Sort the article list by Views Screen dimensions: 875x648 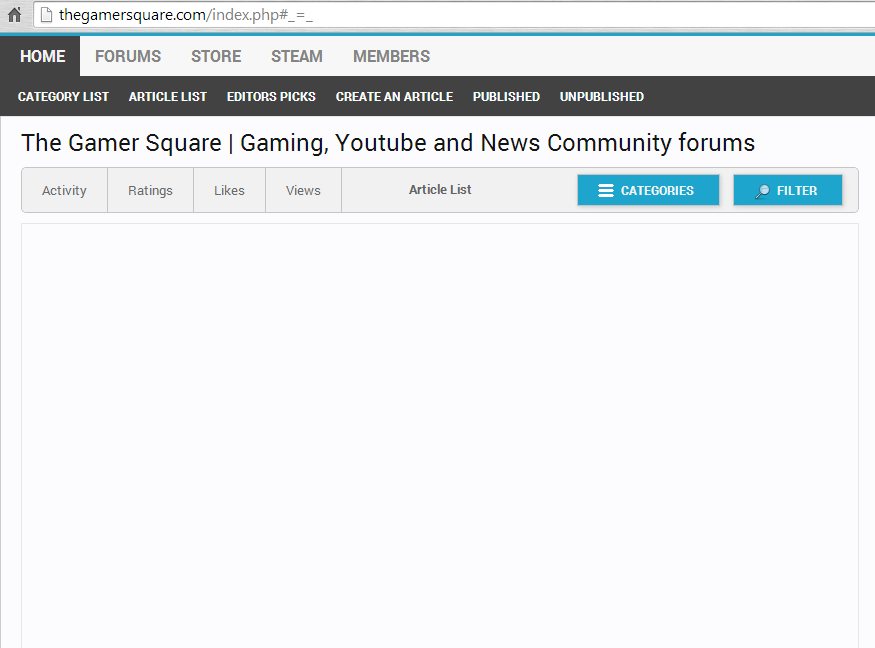pyautogui.click(x=303, y=190)
